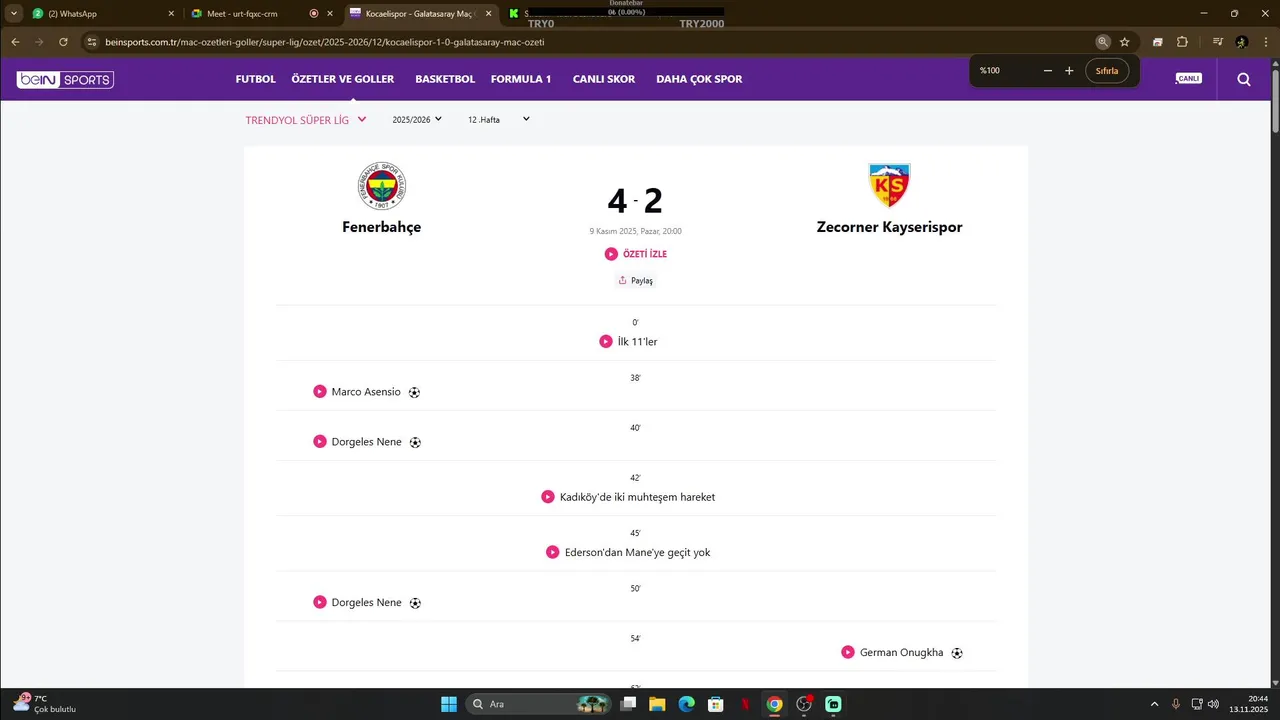1280x720 pixels.
Task: Bookmark the page with the star icon
Action: pyautogui.click(x=1124, y=42)
